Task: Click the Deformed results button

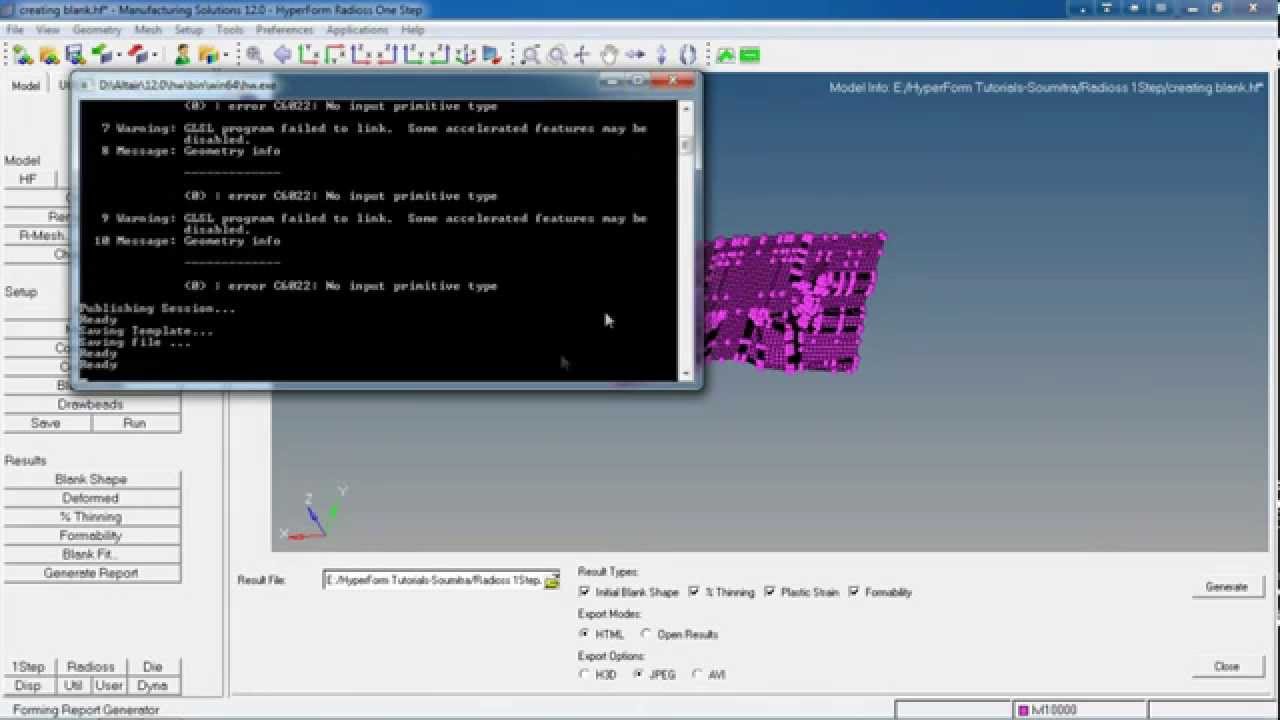Action: (x=91, y=498)
